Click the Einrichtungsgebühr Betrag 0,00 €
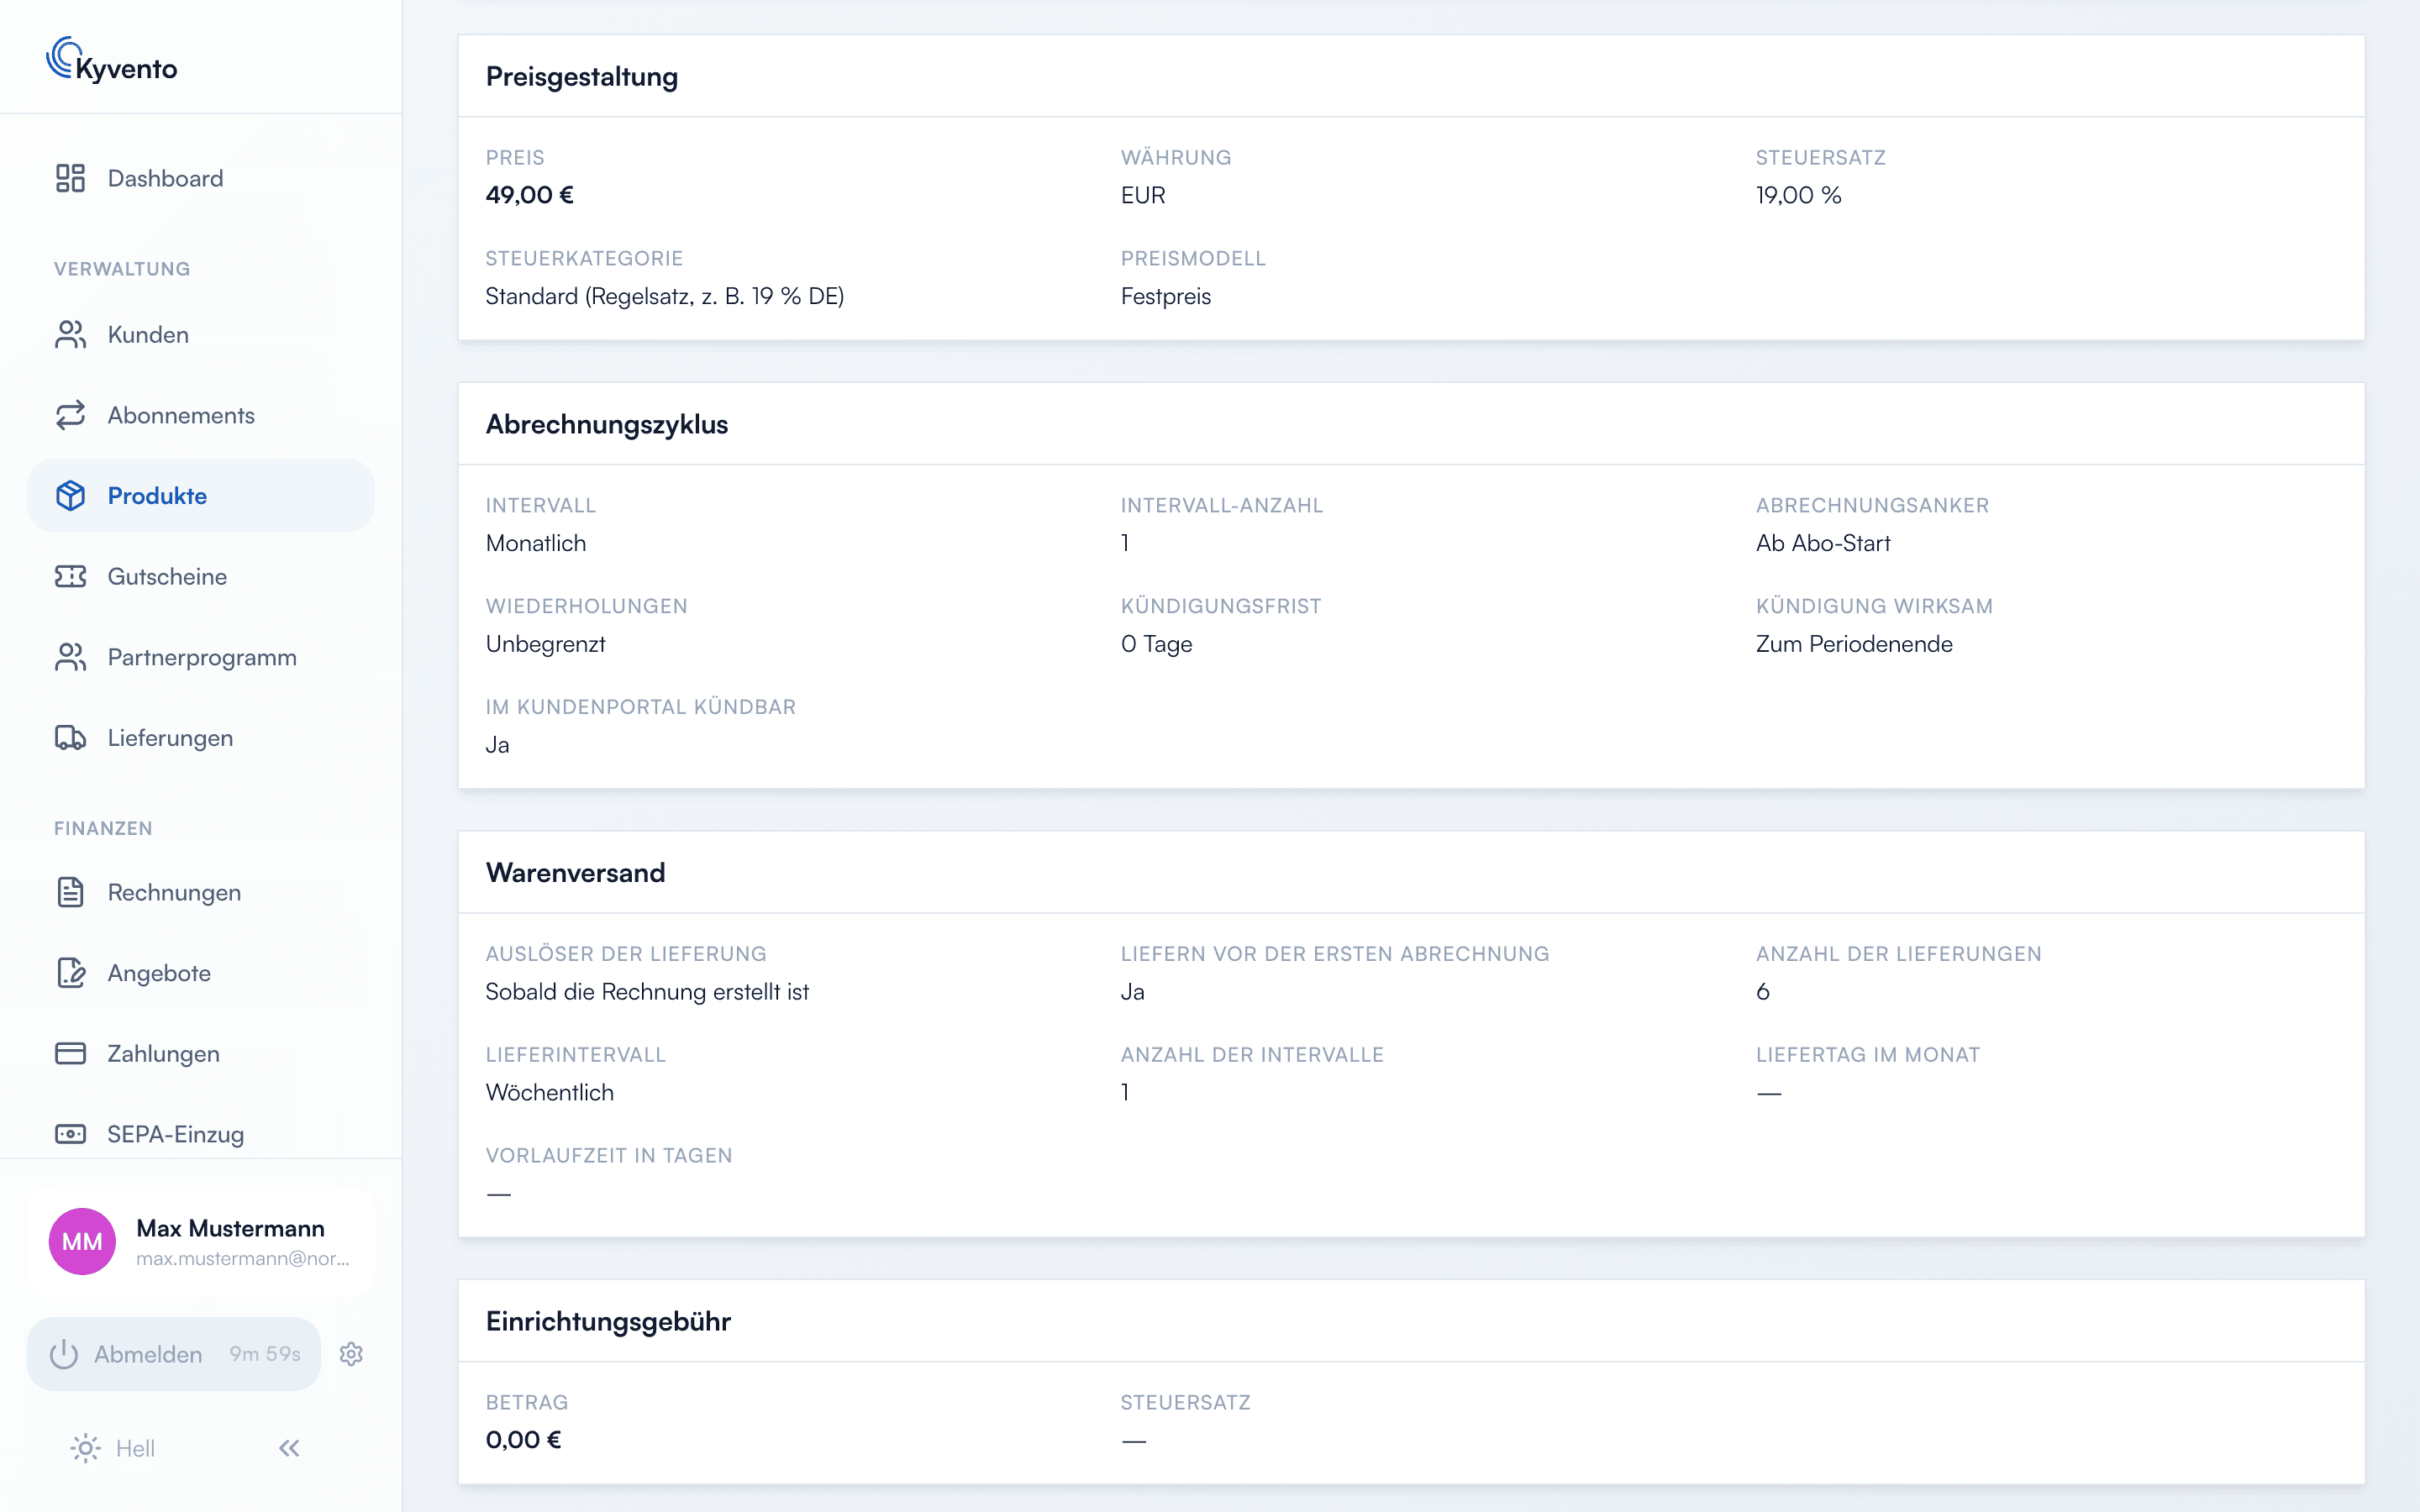 click(523, 1440)
